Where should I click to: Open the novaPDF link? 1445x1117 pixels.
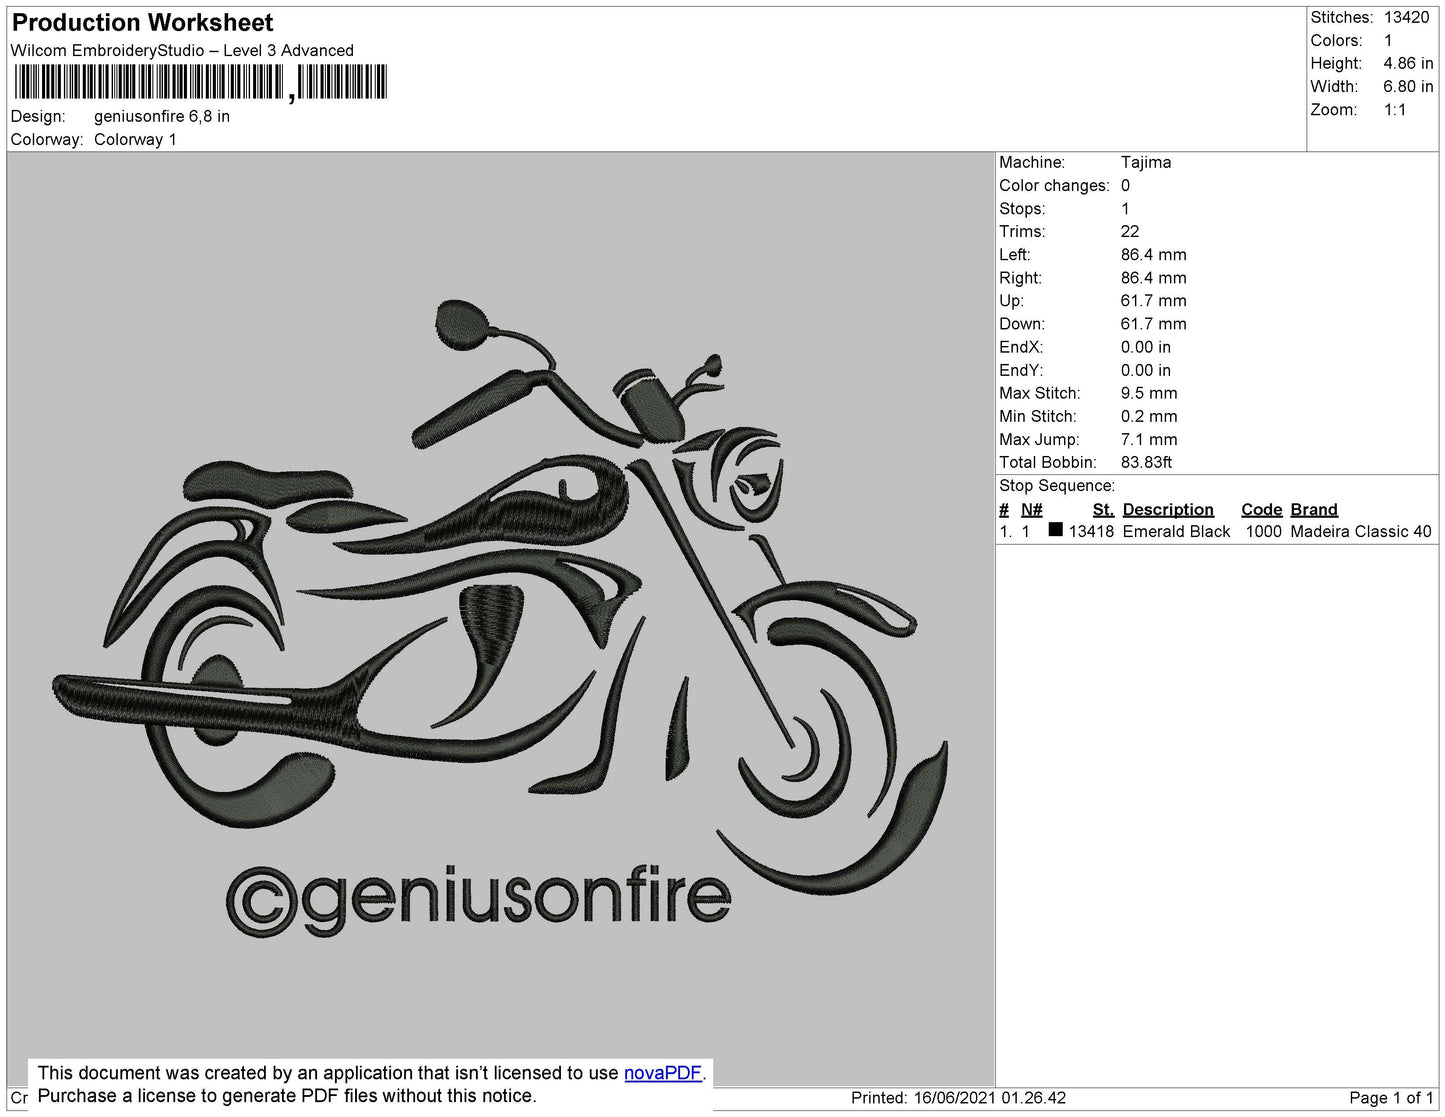(x=663, y=1073)
